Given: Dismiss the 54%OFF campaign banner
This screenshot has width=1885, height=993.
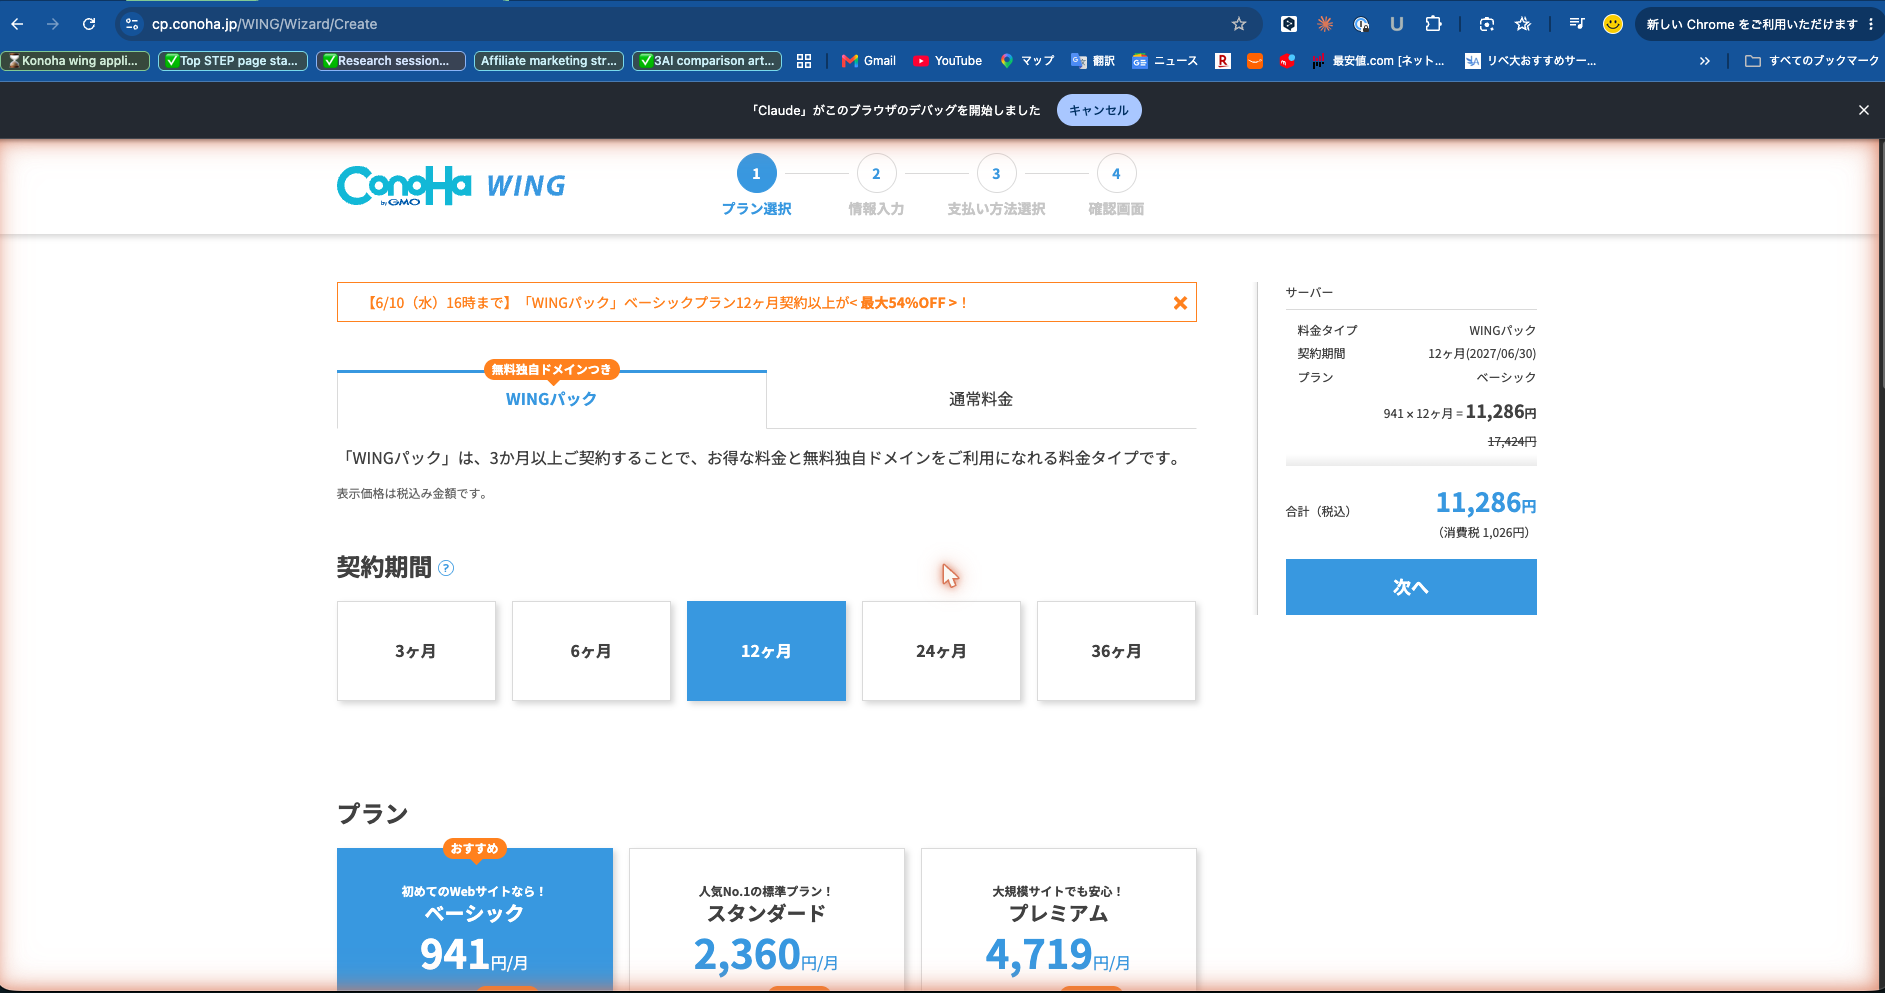Looking at the screenshot, I should [1180, 303].
